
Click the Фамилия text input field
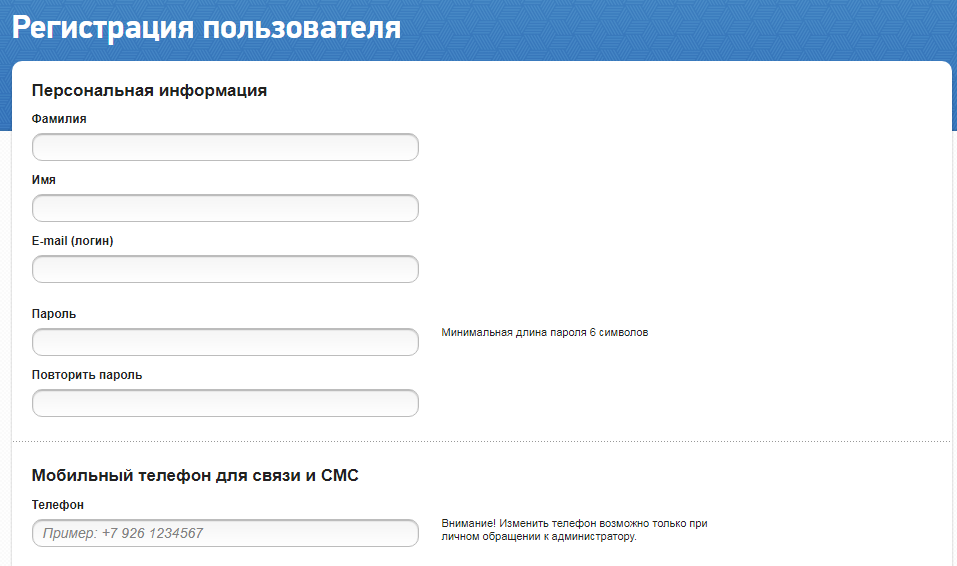click(225, 147)
